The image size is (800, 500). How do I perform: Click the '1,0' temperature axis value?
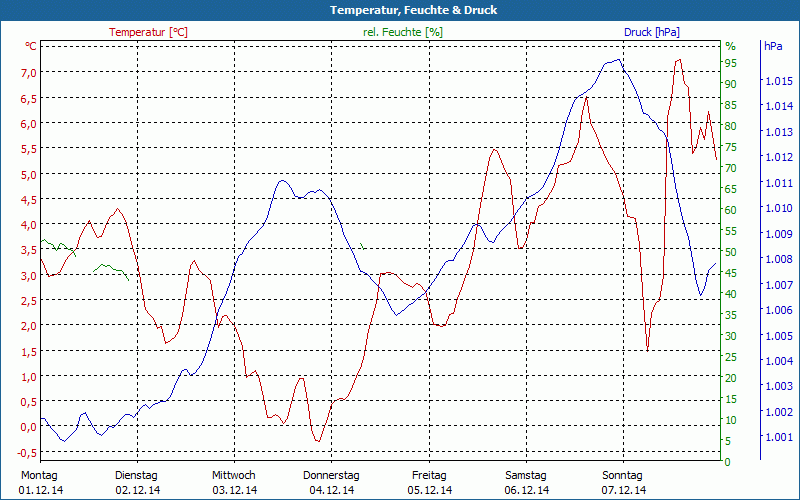tap(29, 377)
